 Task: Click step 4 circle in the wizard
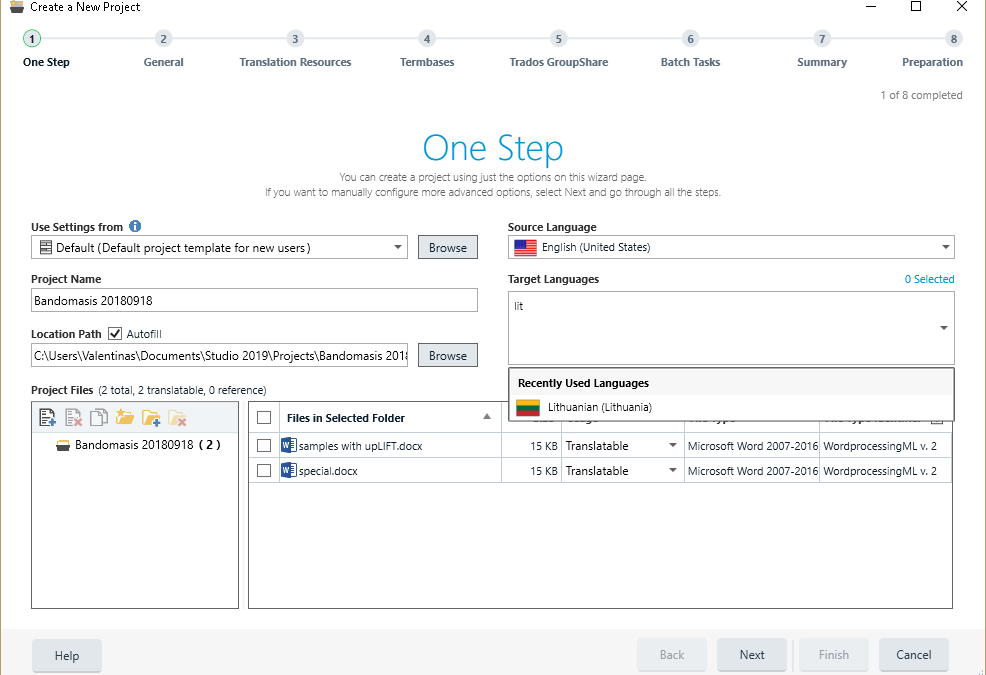(427, 39)
